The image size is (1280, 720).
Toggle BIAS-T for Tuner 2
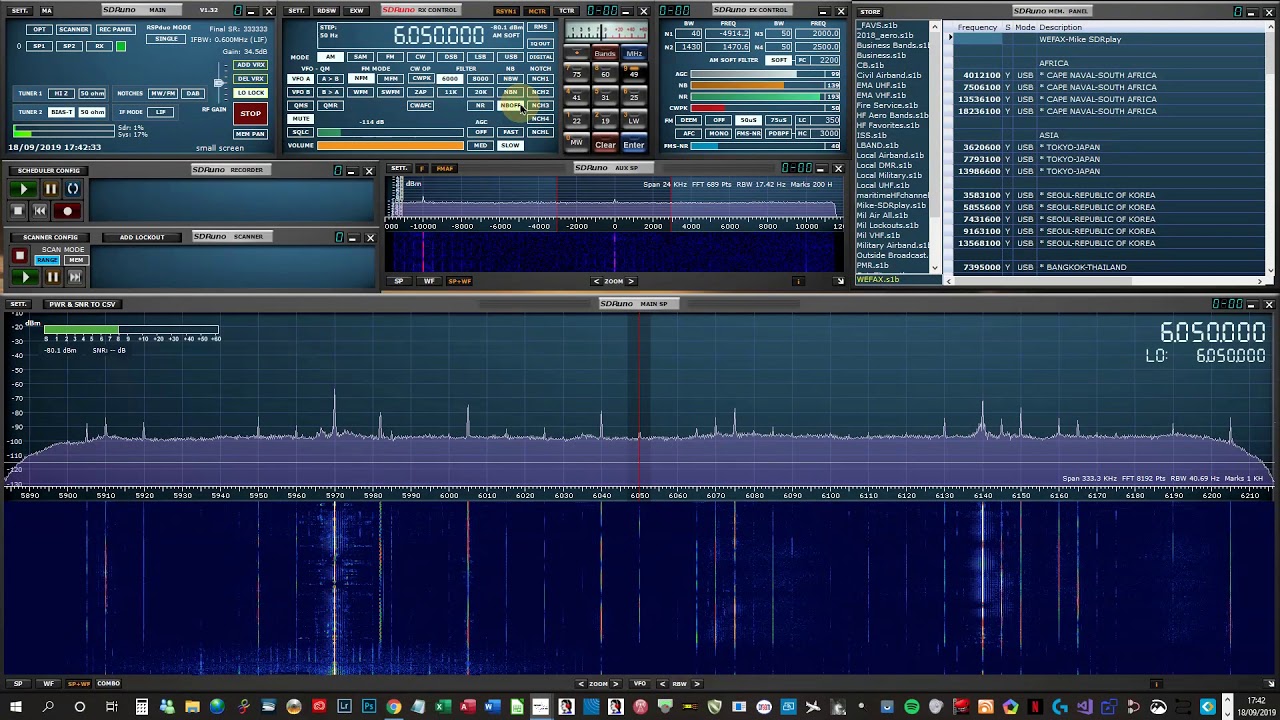pyautogui.click(x=61, y=112)
